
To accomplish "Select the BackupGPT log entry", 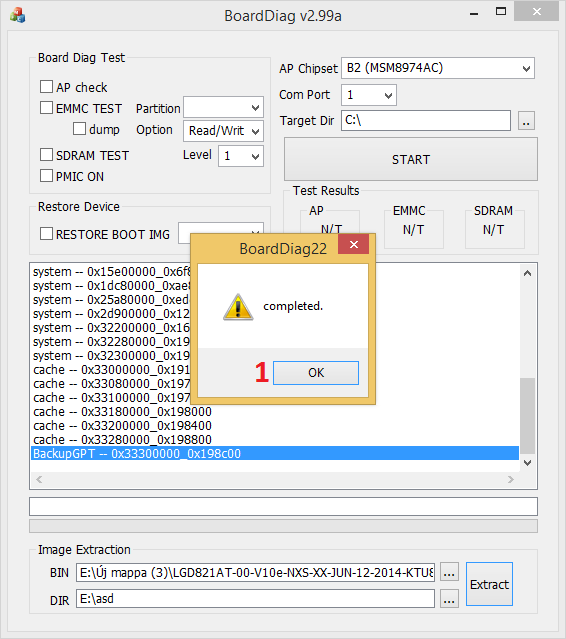I will pyautogui.click(x=275, y=454).
